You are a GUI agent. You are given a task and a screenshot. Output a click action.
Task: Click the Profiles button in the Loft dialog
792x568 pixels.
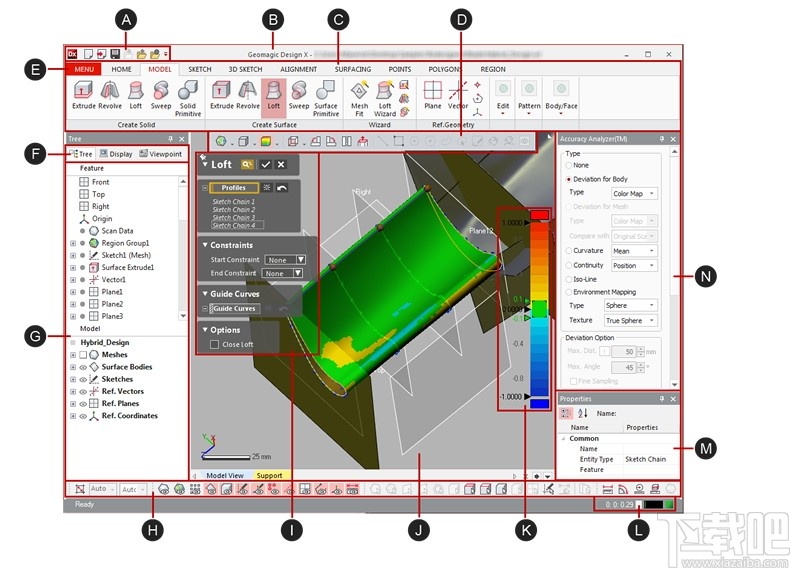[x=233, y=188]
